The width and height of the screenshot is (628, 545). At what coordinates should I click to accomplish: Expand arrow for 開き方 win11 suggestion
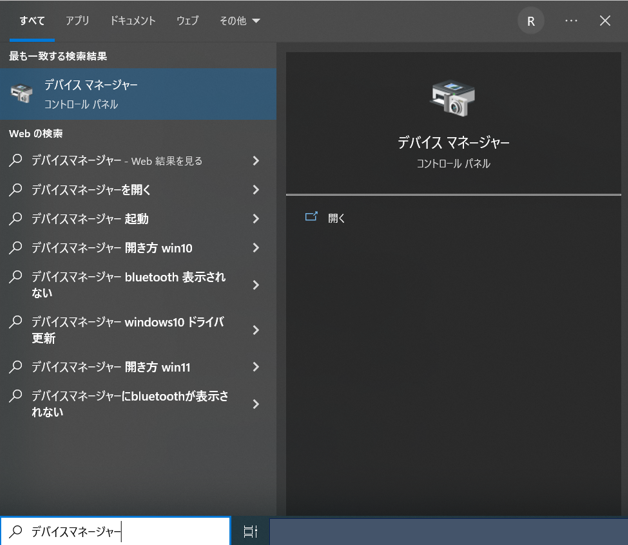(x=256, y=367)
